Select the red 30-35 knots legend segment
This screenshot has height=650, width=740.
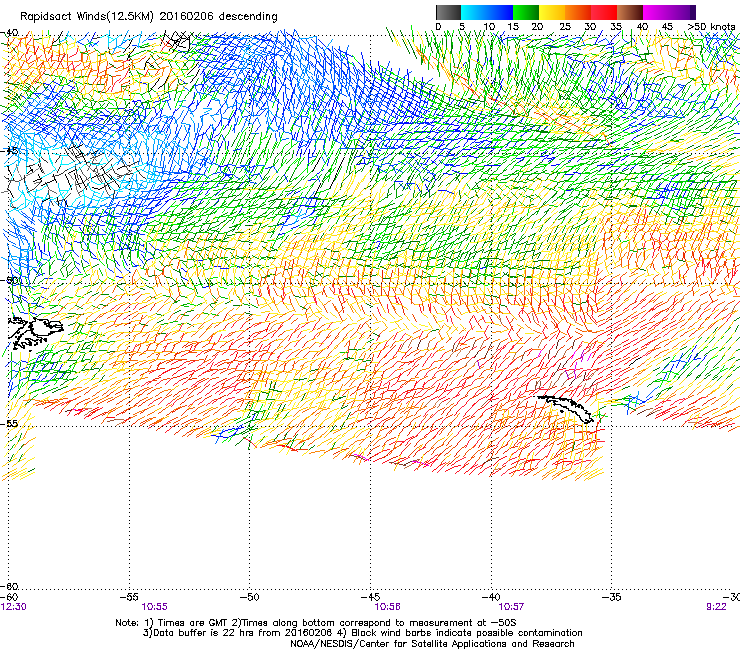[604, 12]
